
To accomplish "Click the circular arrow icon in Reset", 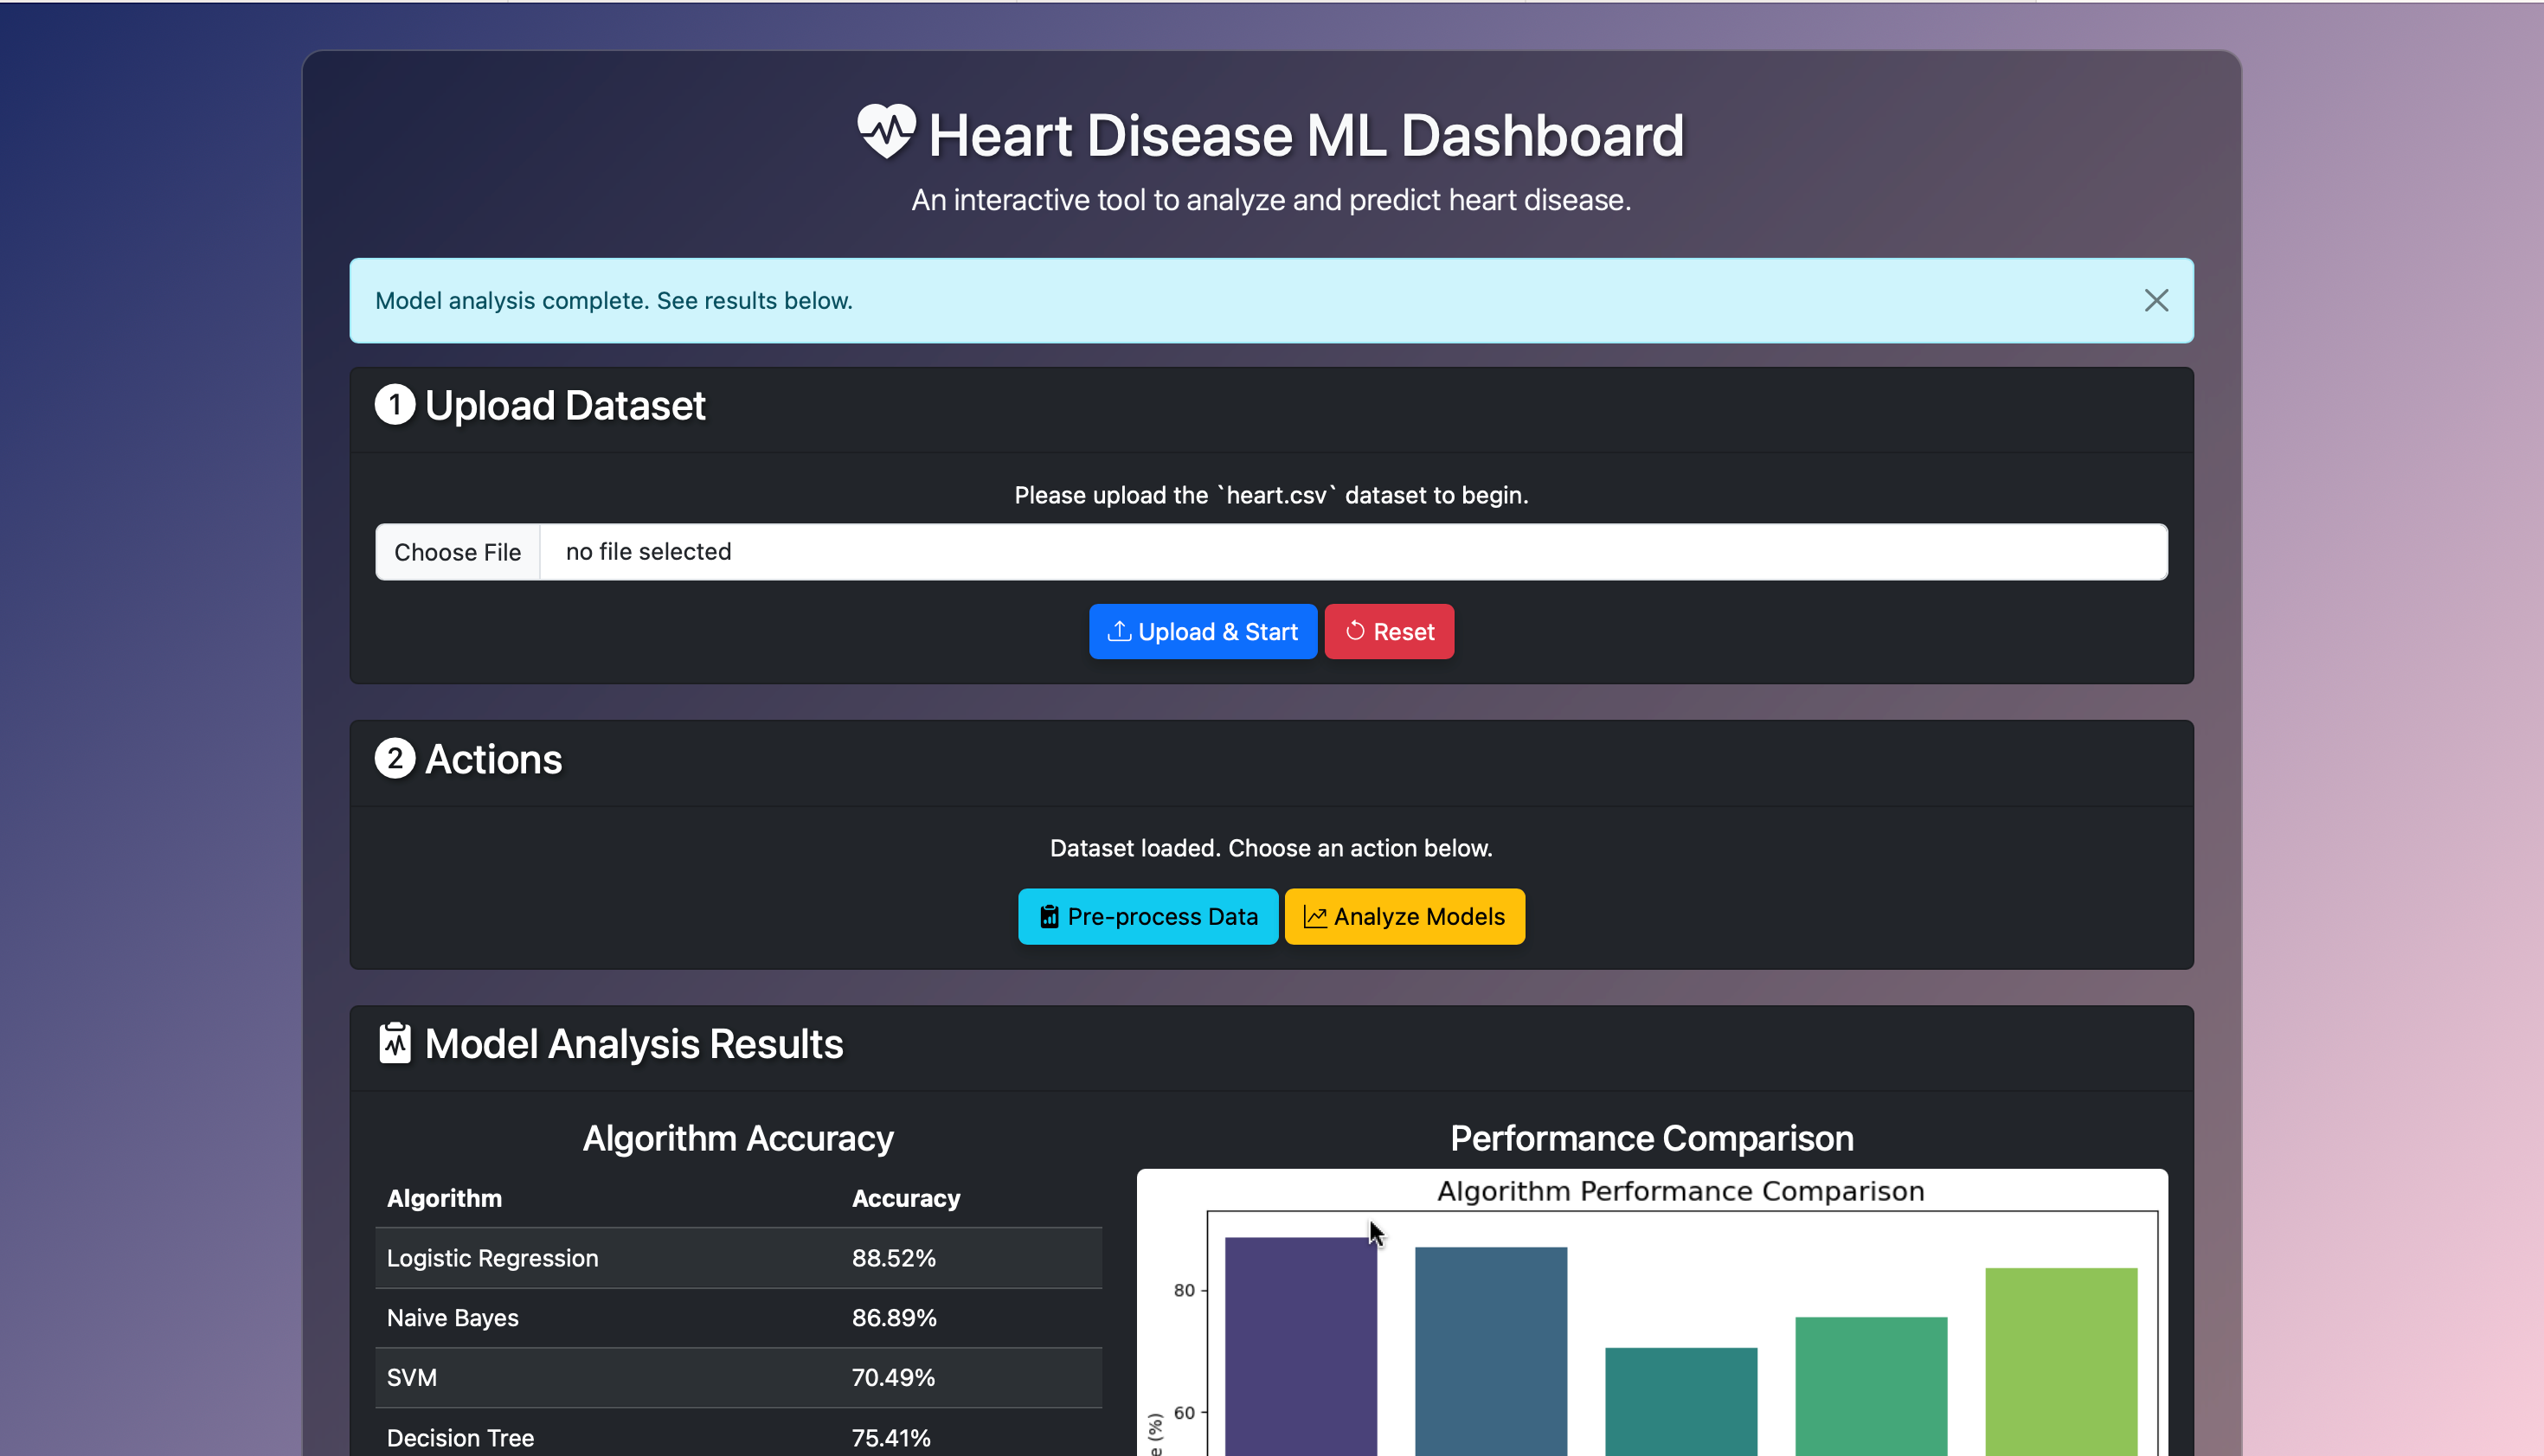I will pos(1355,631).
